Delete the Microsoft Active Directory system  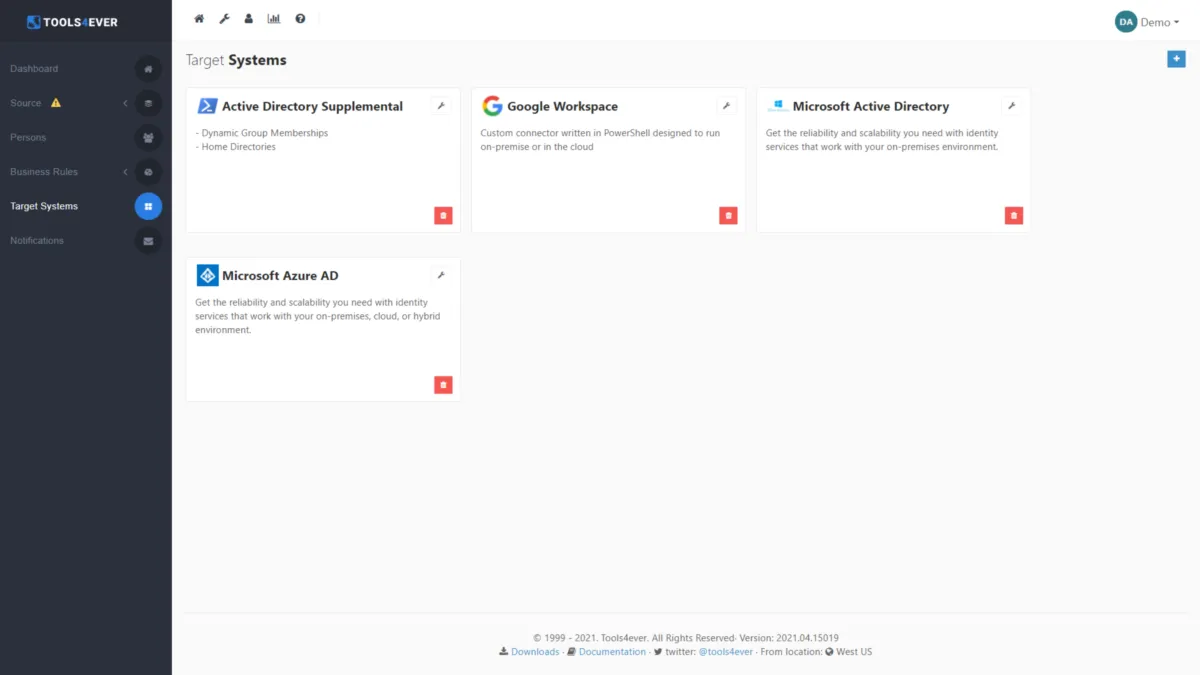tap(1013, 215)
